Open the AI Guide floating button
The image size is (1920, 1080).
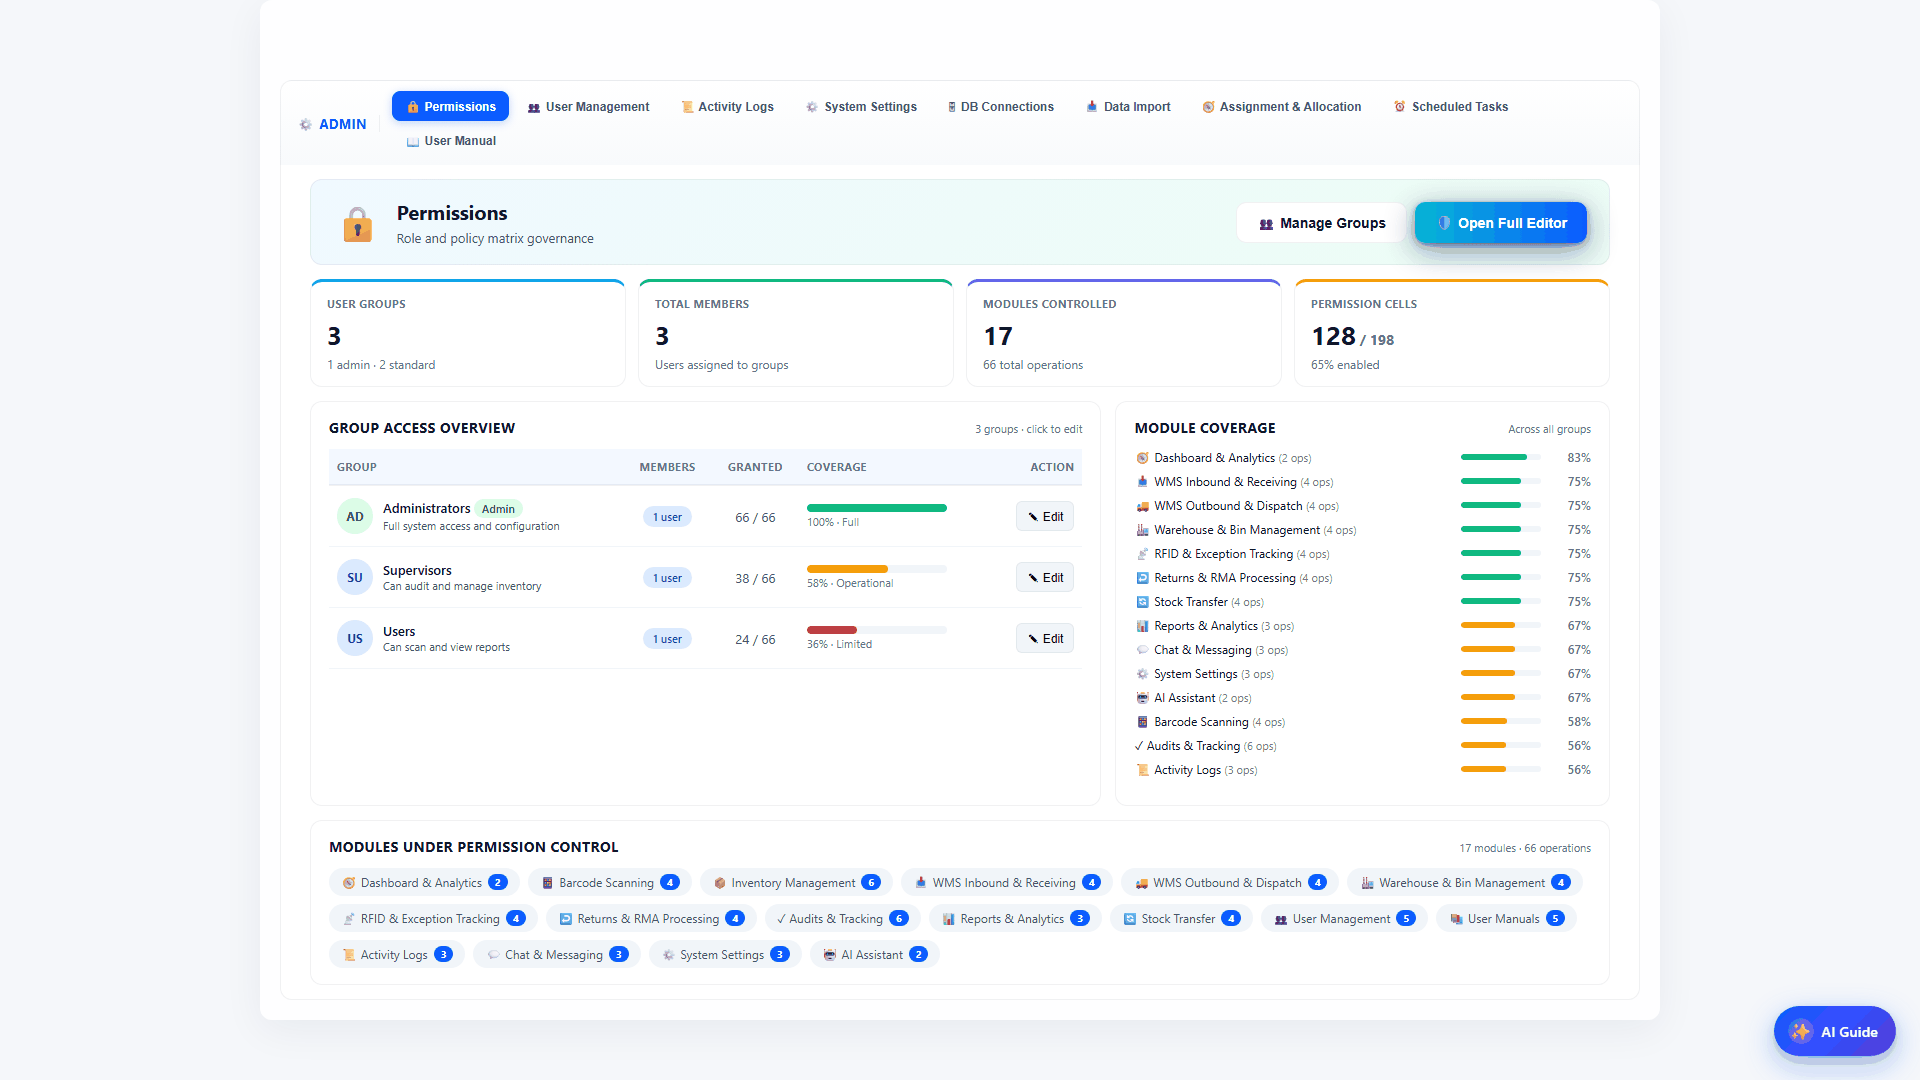[1834, 1032]
